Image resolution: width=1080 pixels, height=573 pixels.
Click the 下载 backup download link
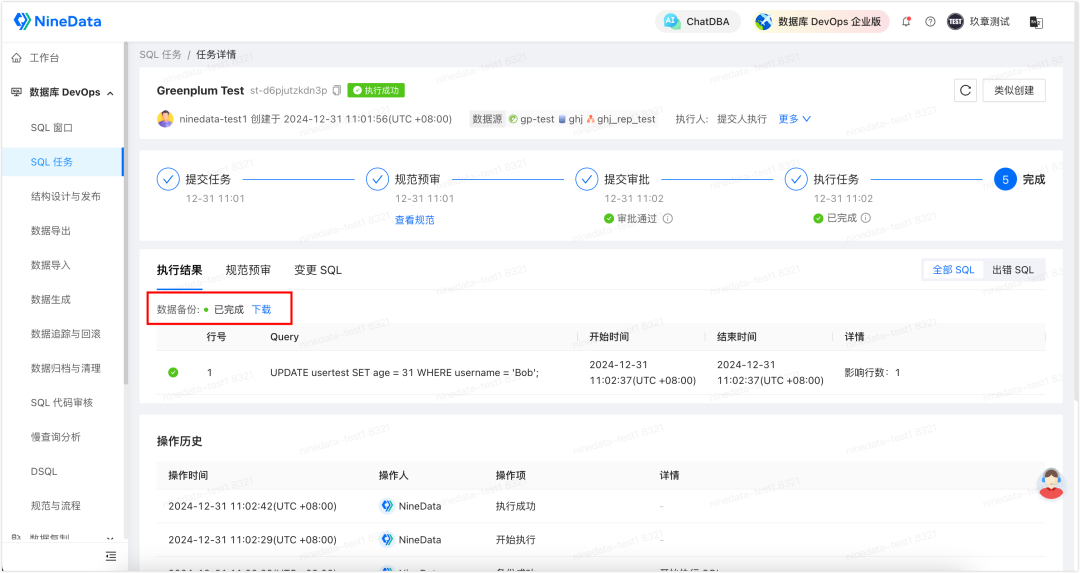[x=261, y=310]
